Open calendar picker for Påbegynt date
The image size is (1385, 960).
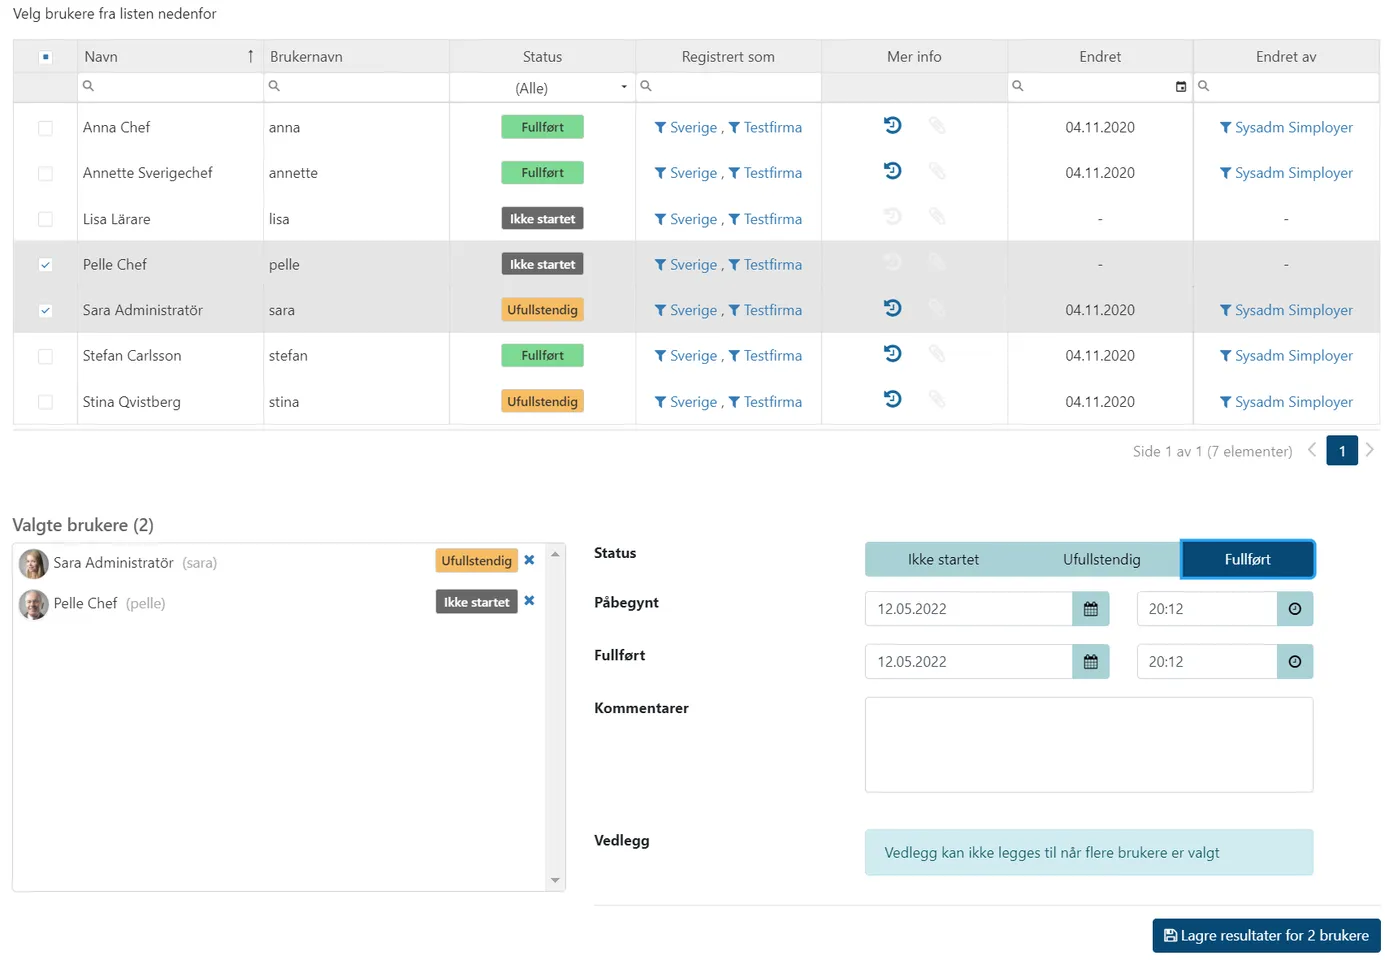click(1090, 609)
